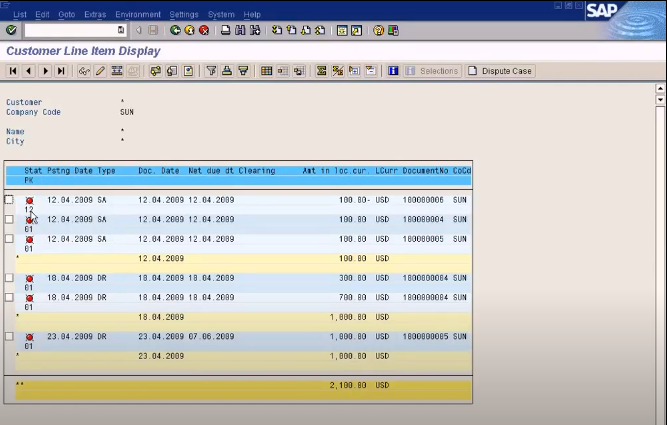667x425 pixels.
Task: Jump to the last item arrow
Action: coord(61,71)
